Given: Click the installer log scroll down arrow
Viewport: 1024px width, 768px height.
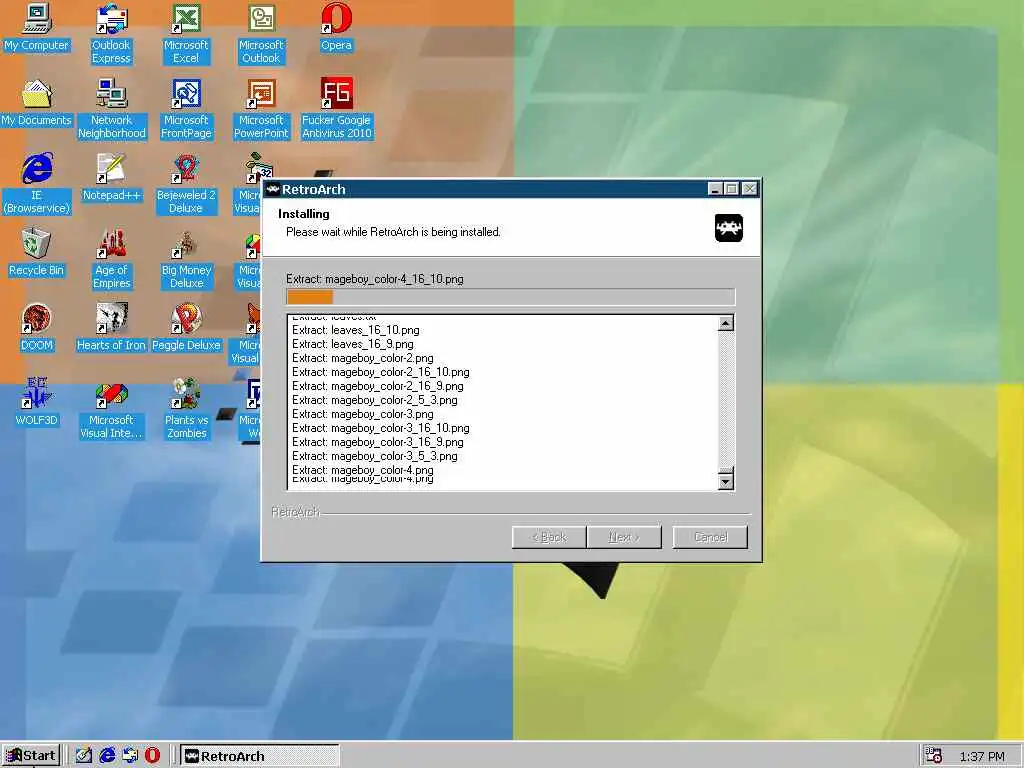Looking at the screenshot, I should click(726, 481).
